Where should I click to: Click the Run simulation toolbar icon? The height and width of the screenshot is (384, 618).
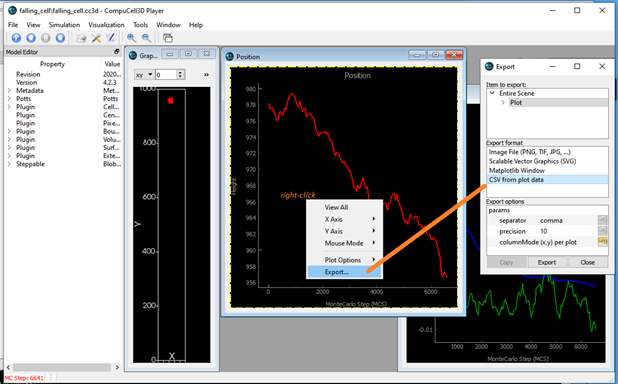coord(16,38)
